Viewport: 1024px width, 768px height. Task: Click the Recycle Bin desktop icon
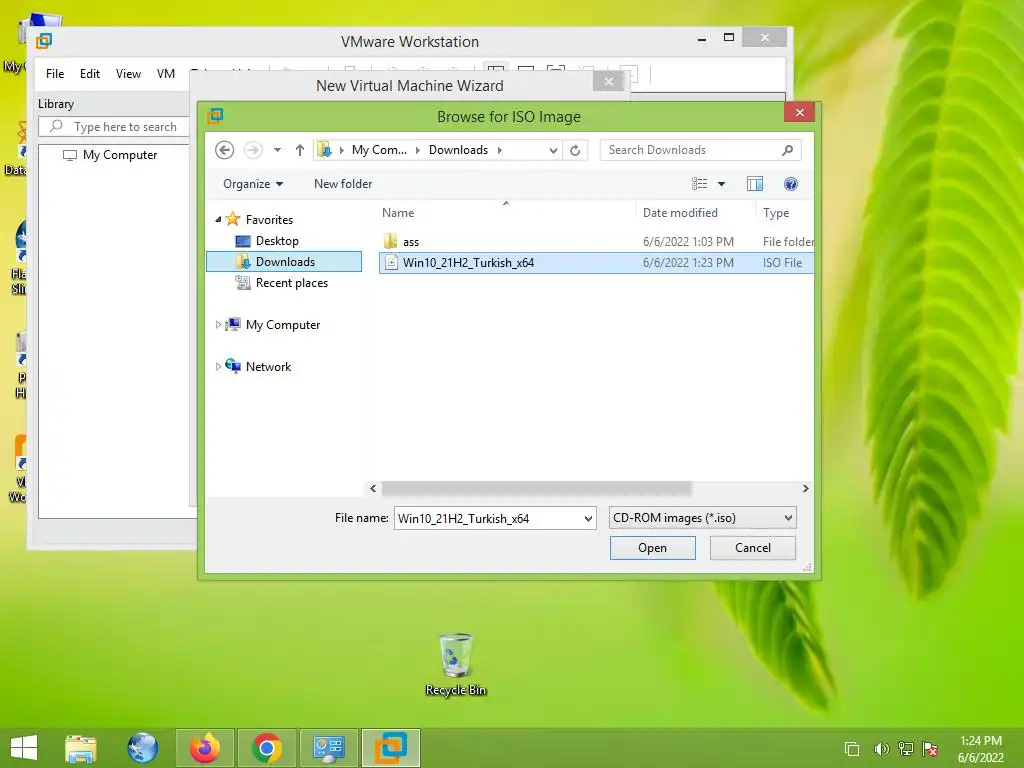[x=455, y=664]
